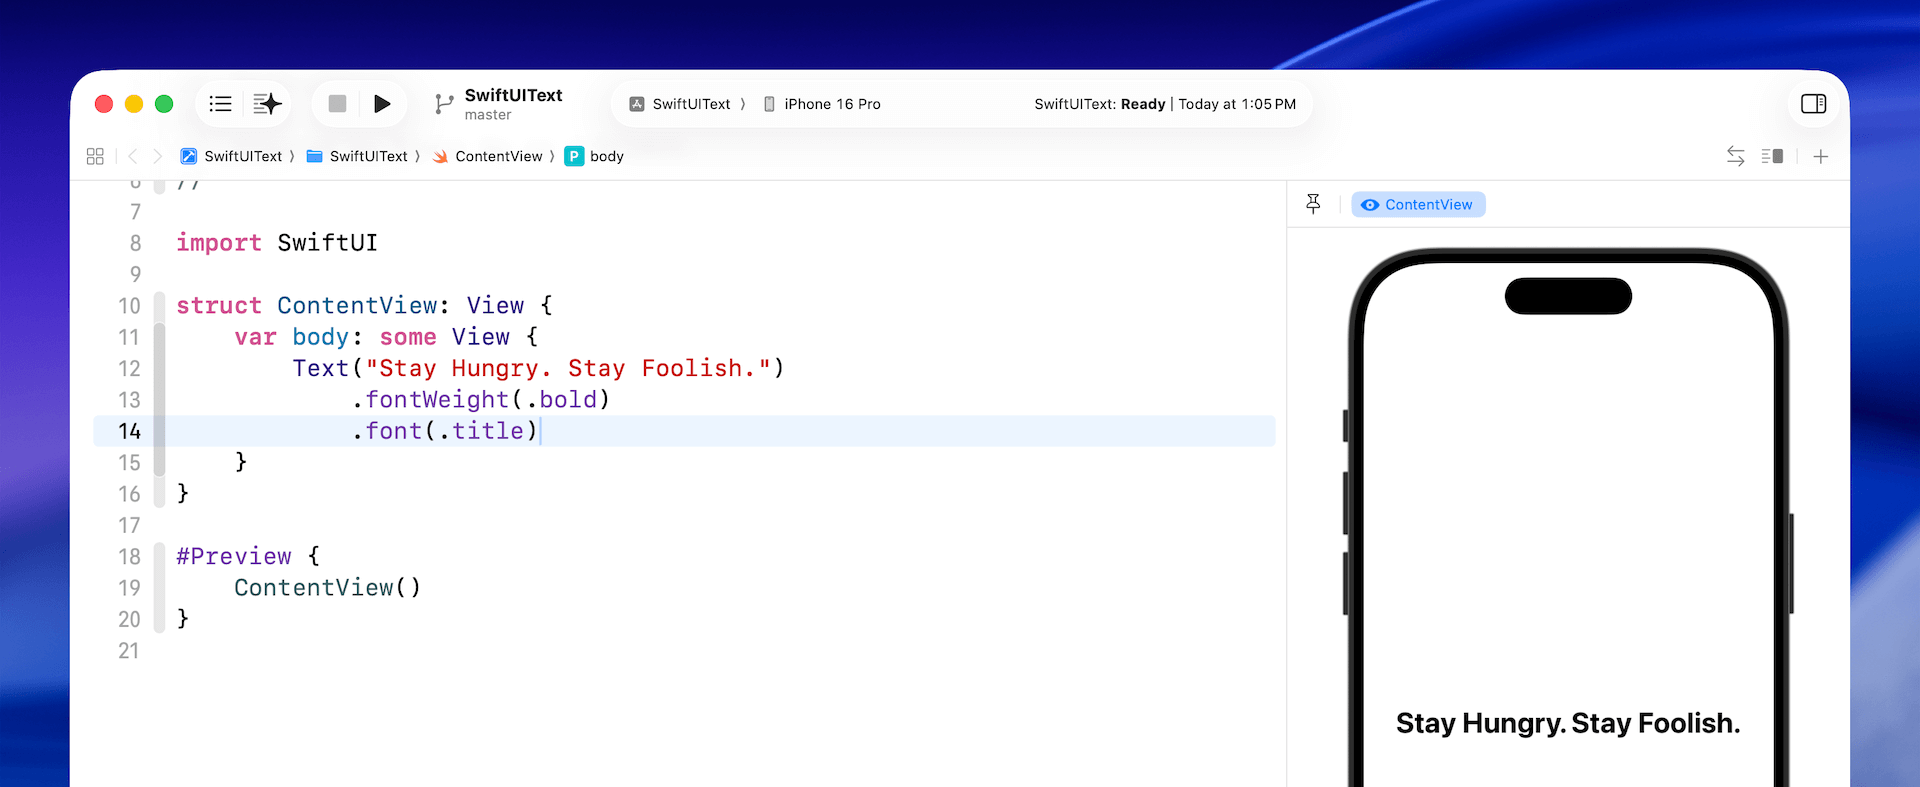Stop the running build
Screen dimensions: 1920x787
[337, 104]
